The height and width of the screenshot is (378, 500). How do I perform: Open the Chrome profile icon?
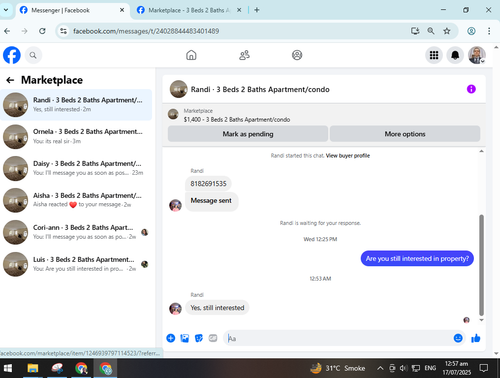pyautogui.click(x=471, y=31)
